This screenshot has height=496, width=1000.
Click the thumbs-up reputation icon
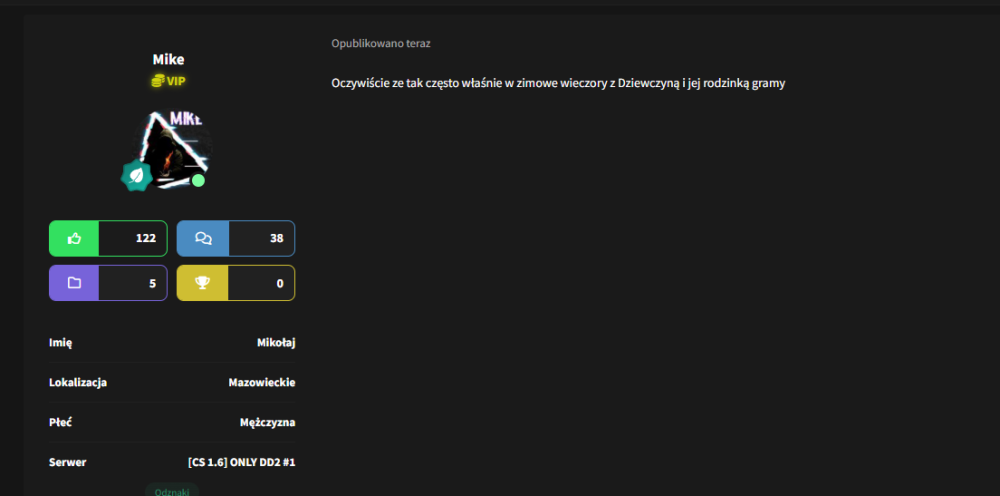74,238
